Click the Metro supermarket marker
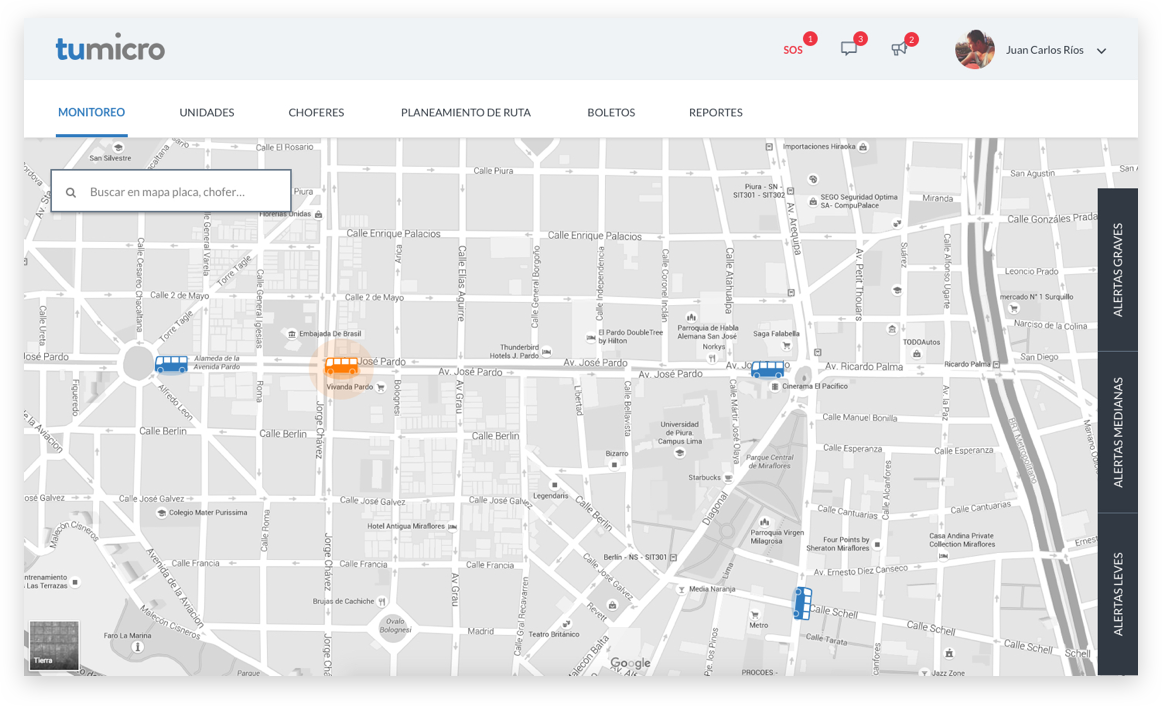 pyautogui.click(x=755, y=615)
